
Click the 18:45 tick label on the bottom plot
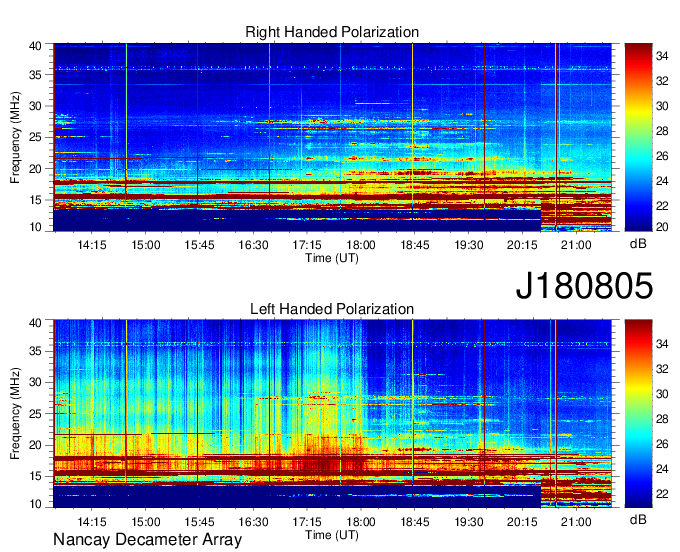tap(415, 522)
